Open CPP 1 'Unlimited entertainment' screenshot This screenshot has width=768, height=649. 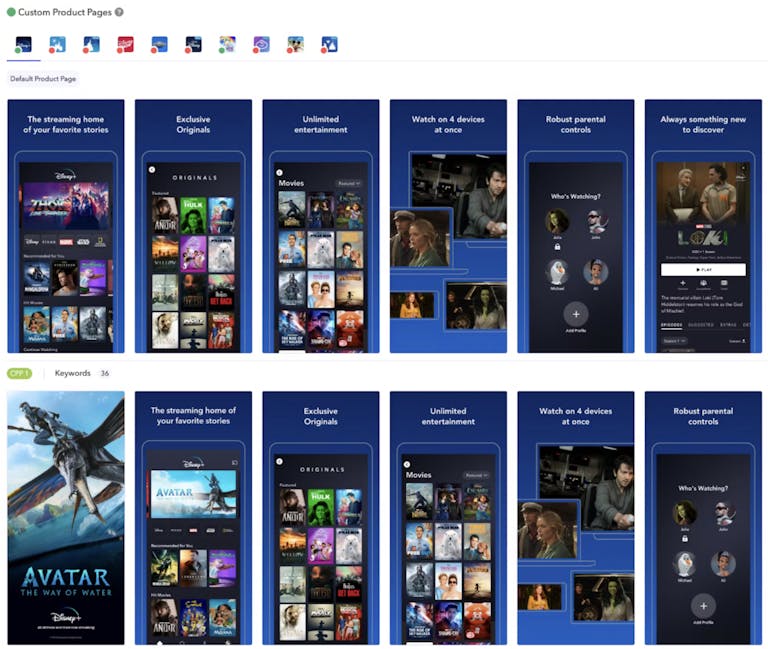[448, 518]
